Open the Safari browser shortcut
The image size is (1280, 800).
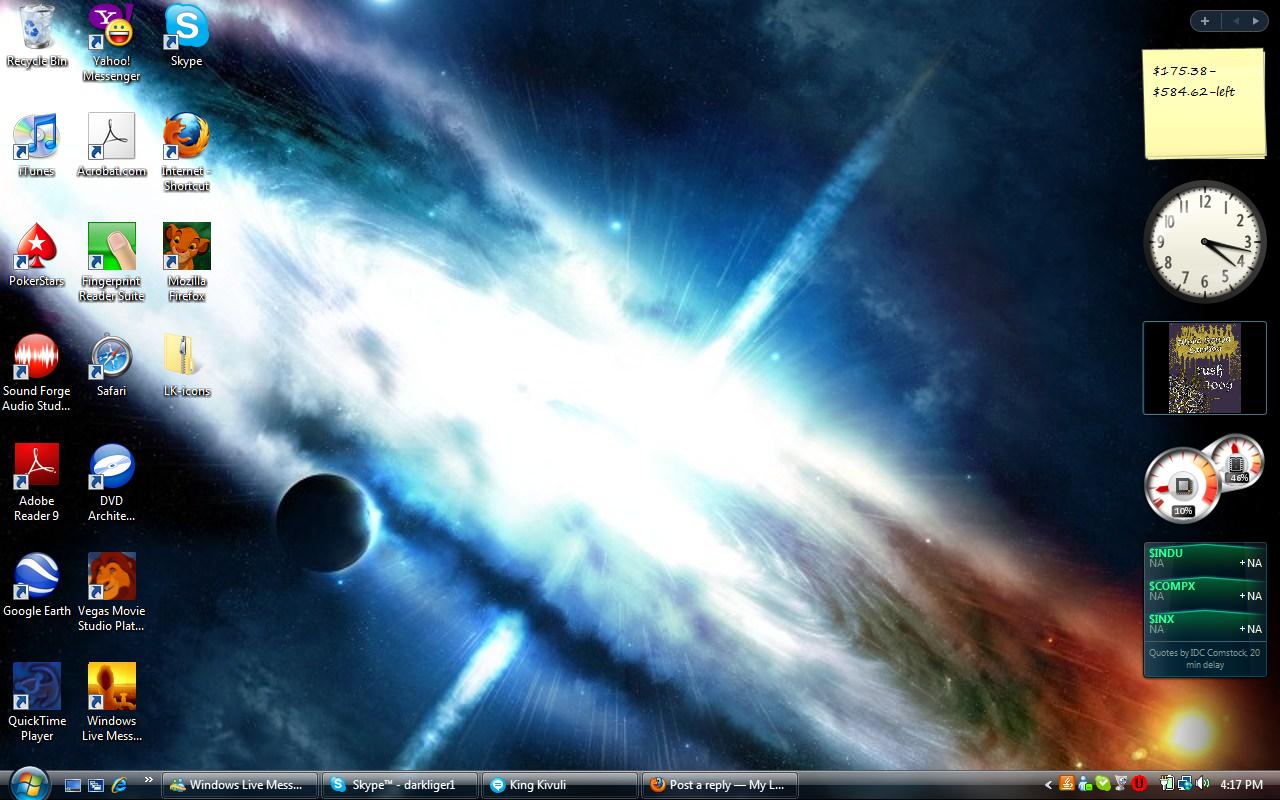point(111,357)
